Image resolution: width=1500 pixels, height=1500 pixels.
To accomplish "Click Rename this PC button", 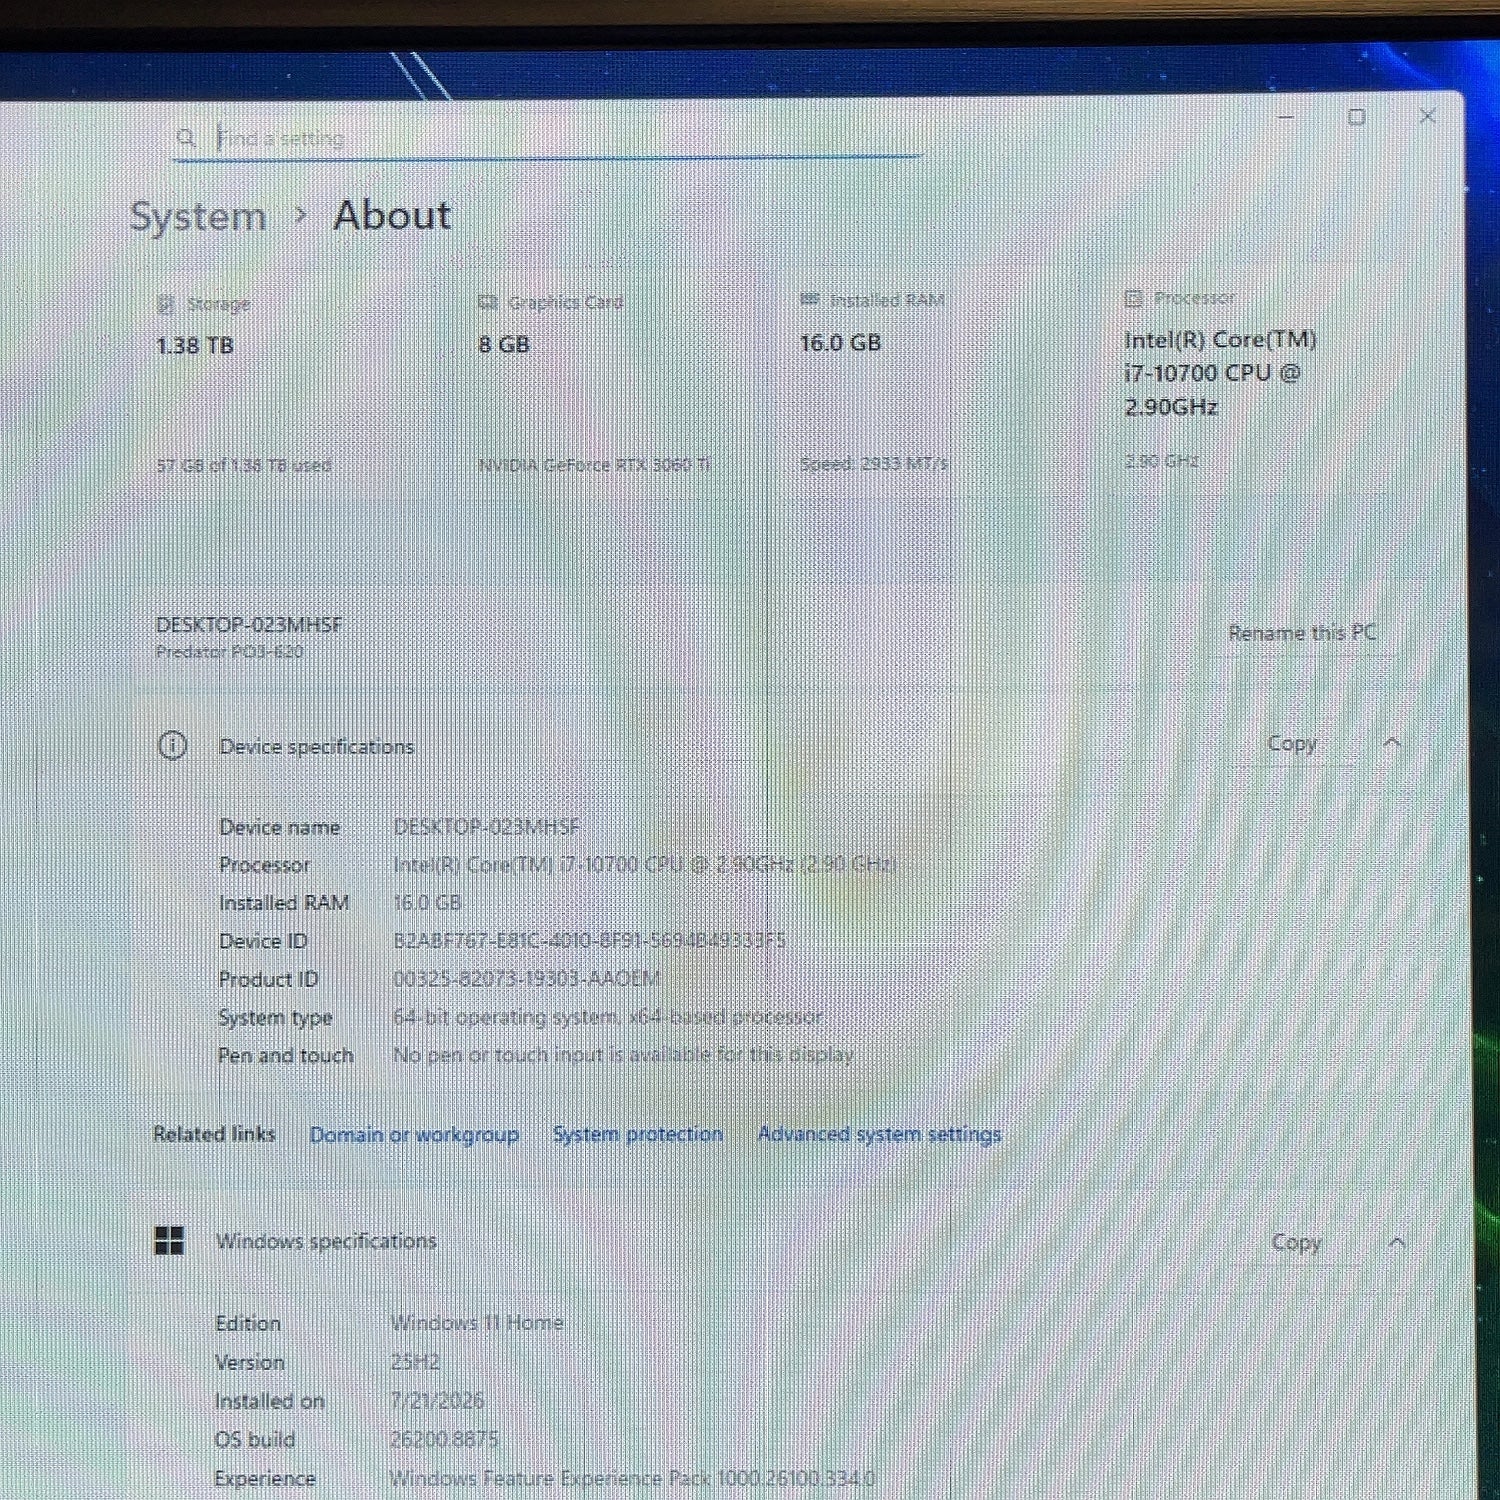I will [1302, 633].
